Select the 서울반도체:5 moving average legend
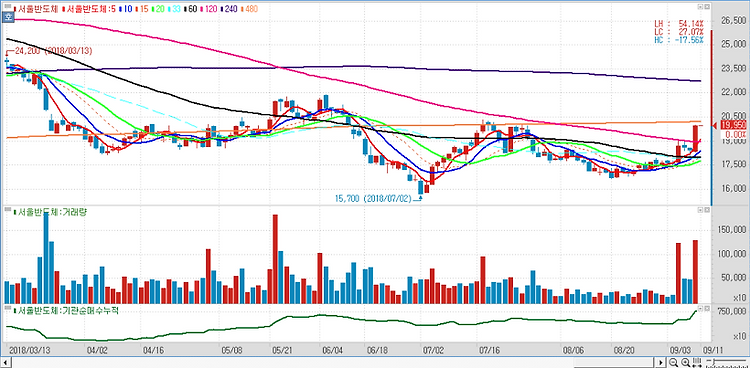 tap(88, 9)
